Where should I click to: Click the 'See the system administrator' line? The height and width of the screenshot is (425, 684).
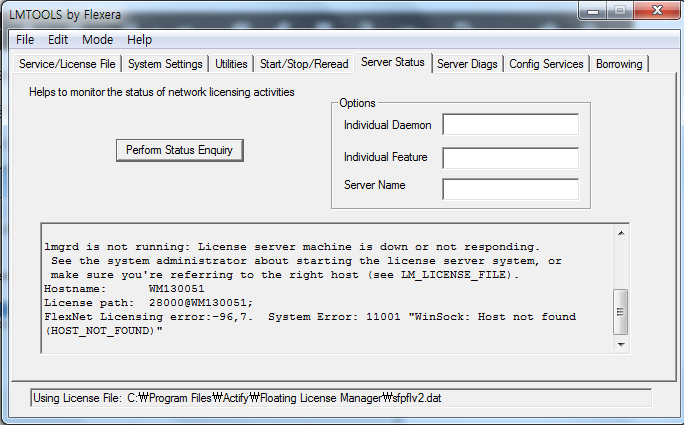(306, 261)
